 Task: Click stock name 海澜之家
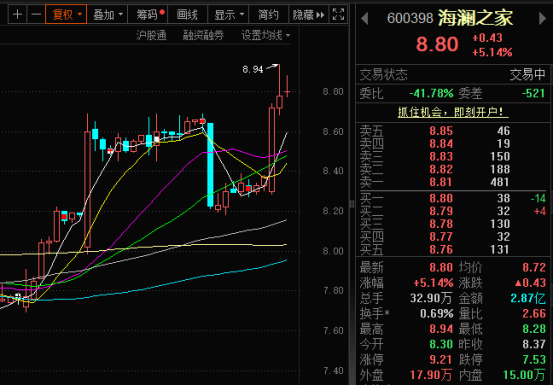[x=475, y=18]
